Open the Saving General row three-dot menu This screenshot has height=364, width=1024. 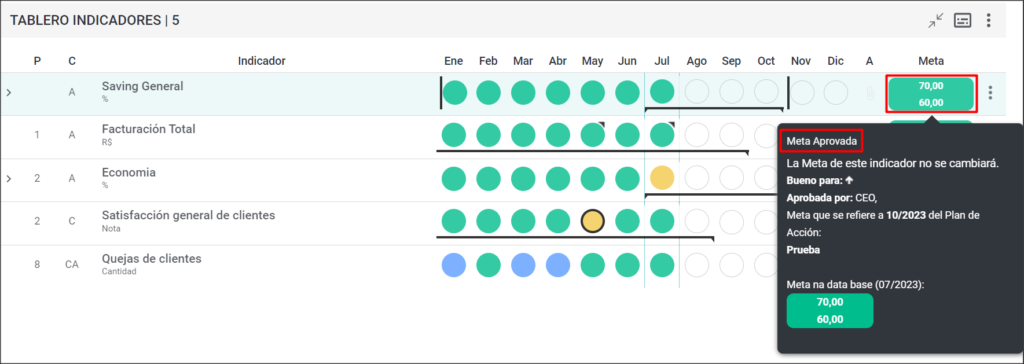991,93
